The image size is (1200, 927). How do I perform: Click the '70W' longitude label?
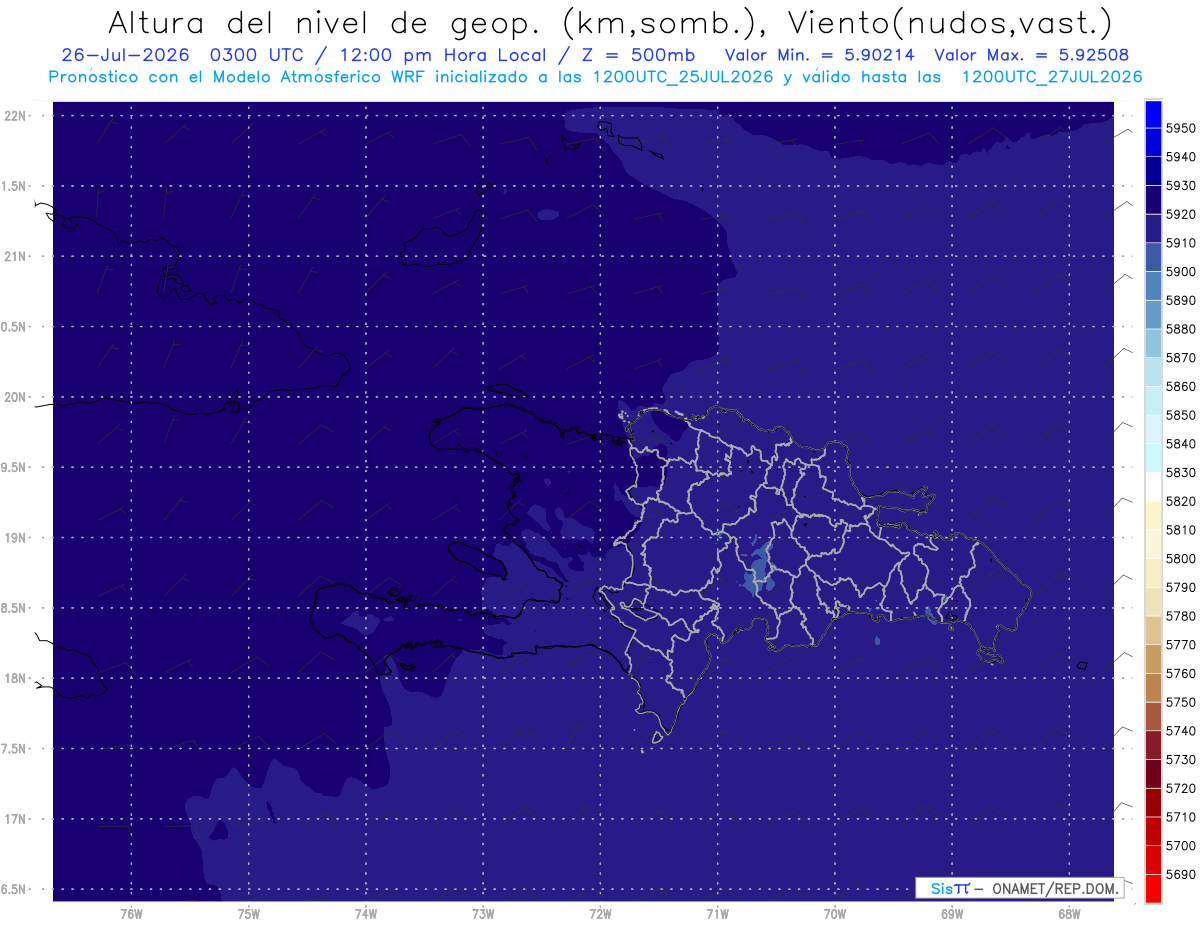(x=835, y=914)
